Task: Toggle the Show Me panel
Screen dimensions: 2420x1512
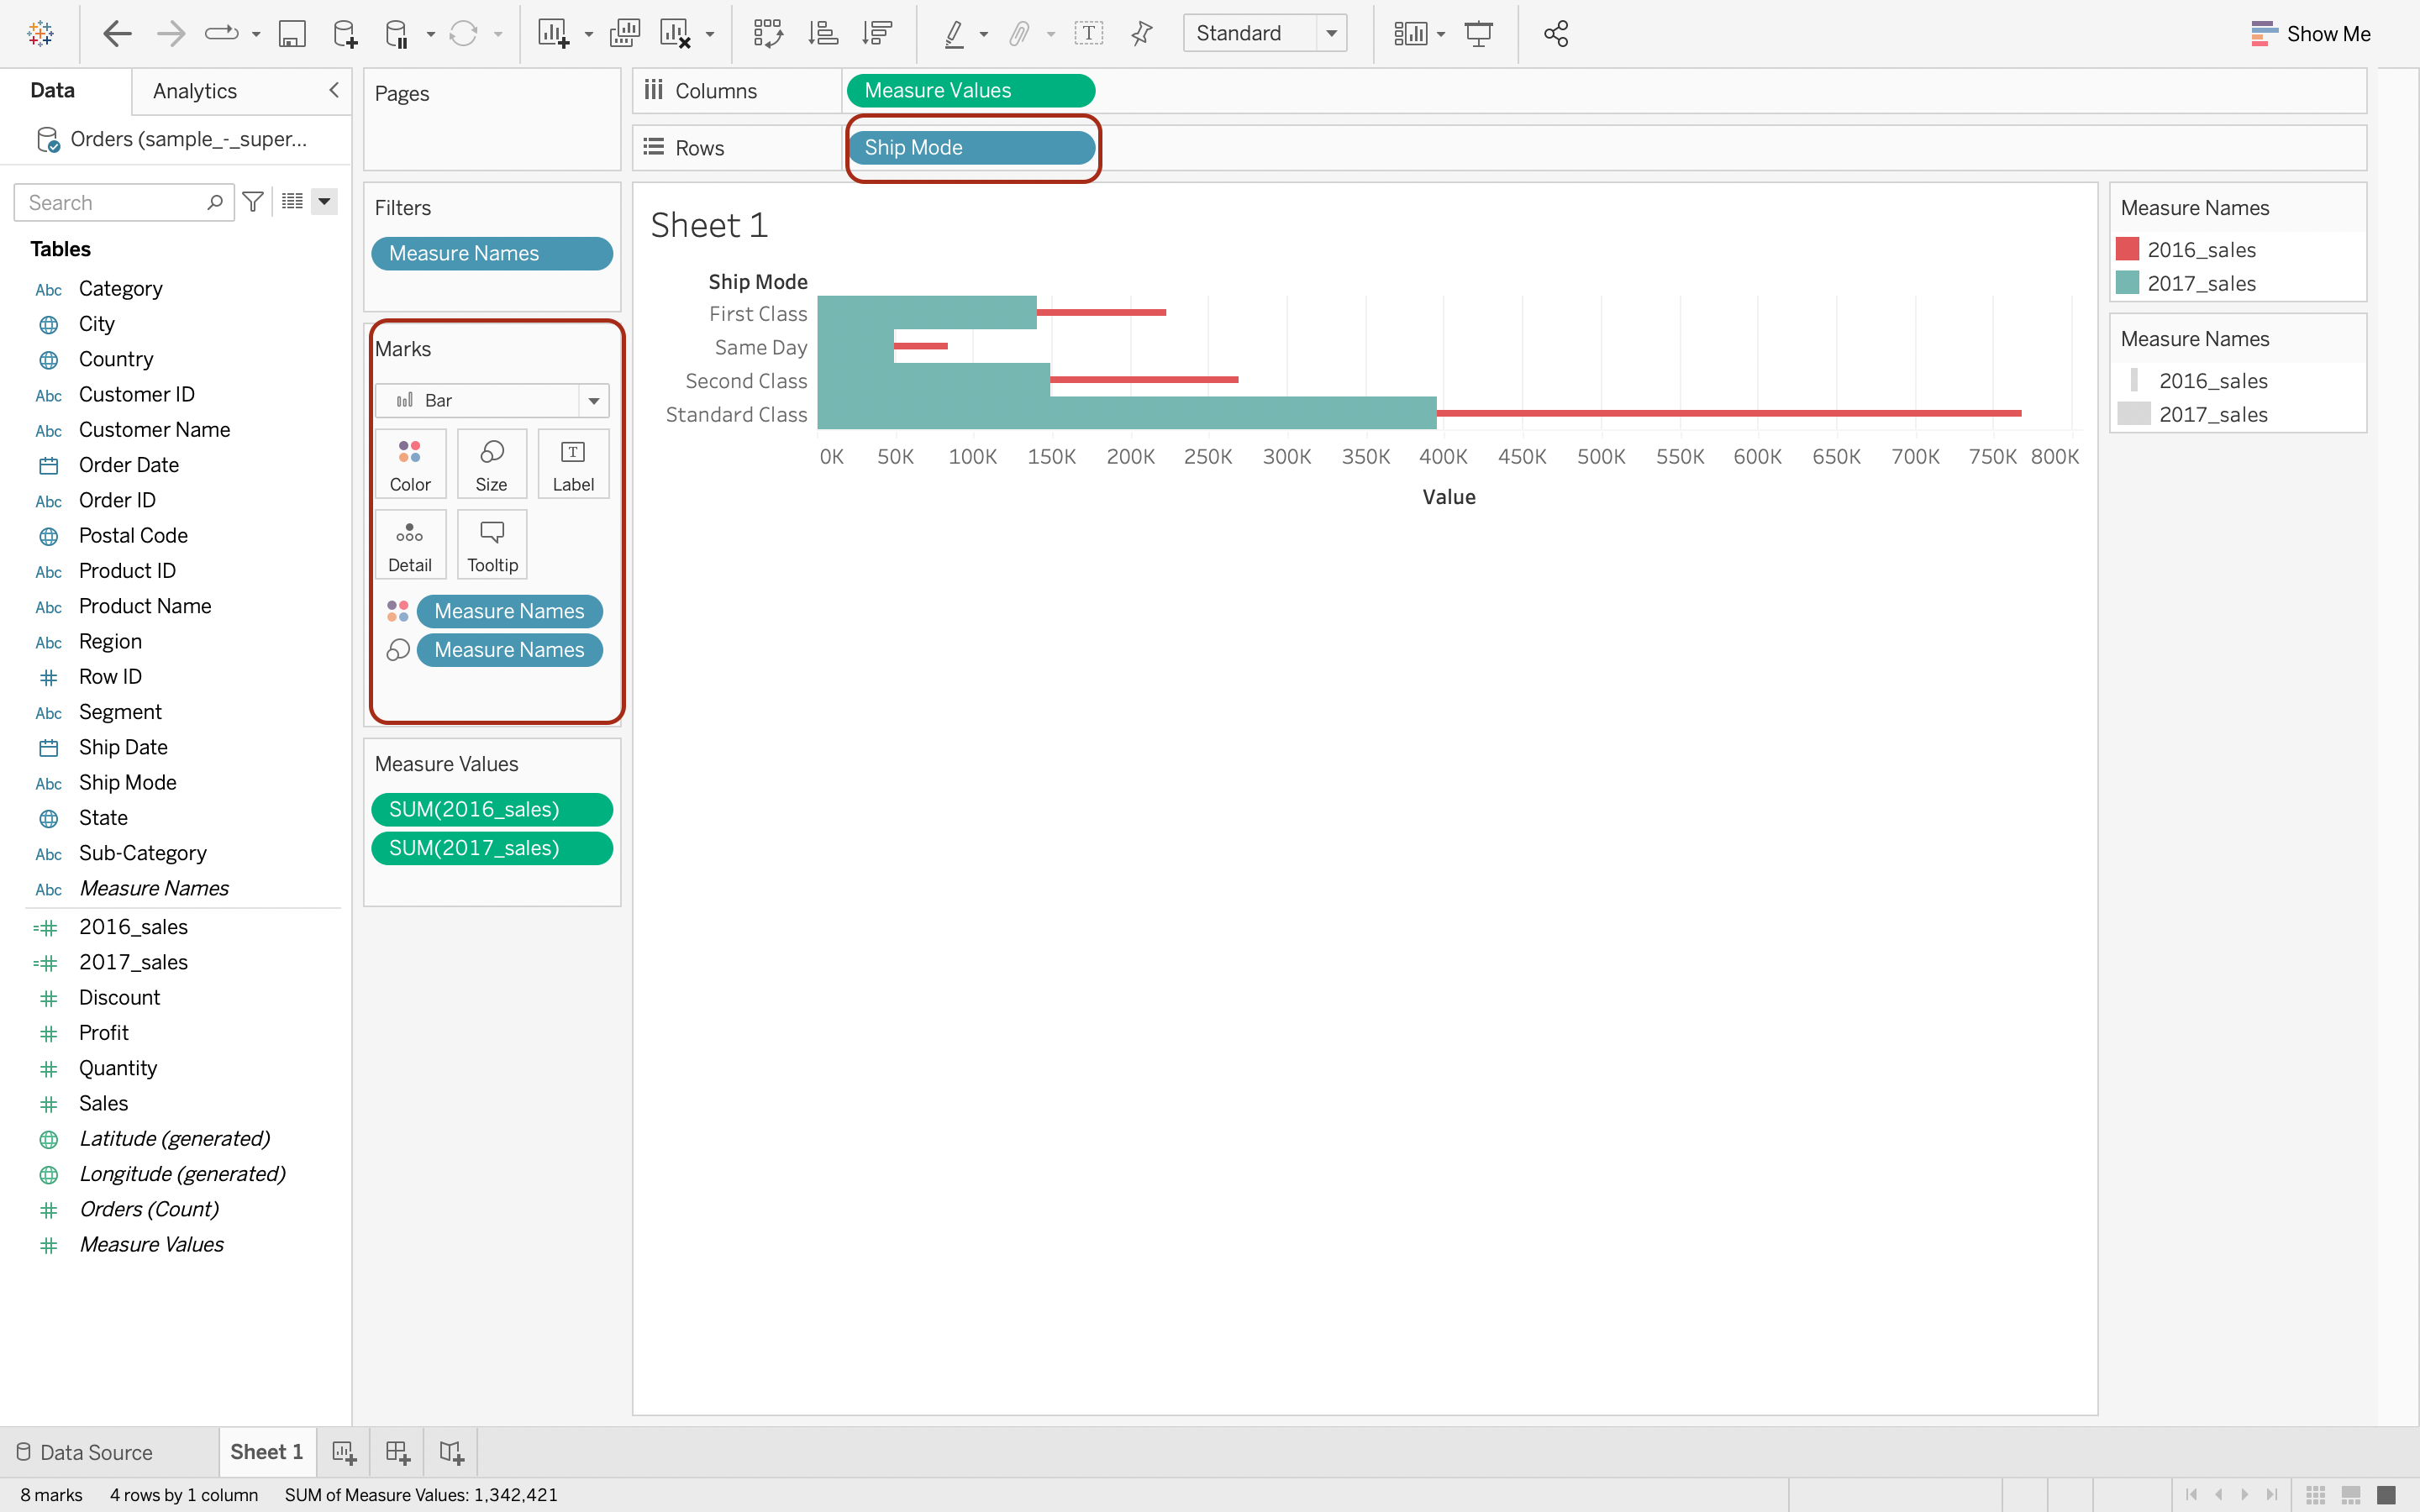Action: [2310, 34]
